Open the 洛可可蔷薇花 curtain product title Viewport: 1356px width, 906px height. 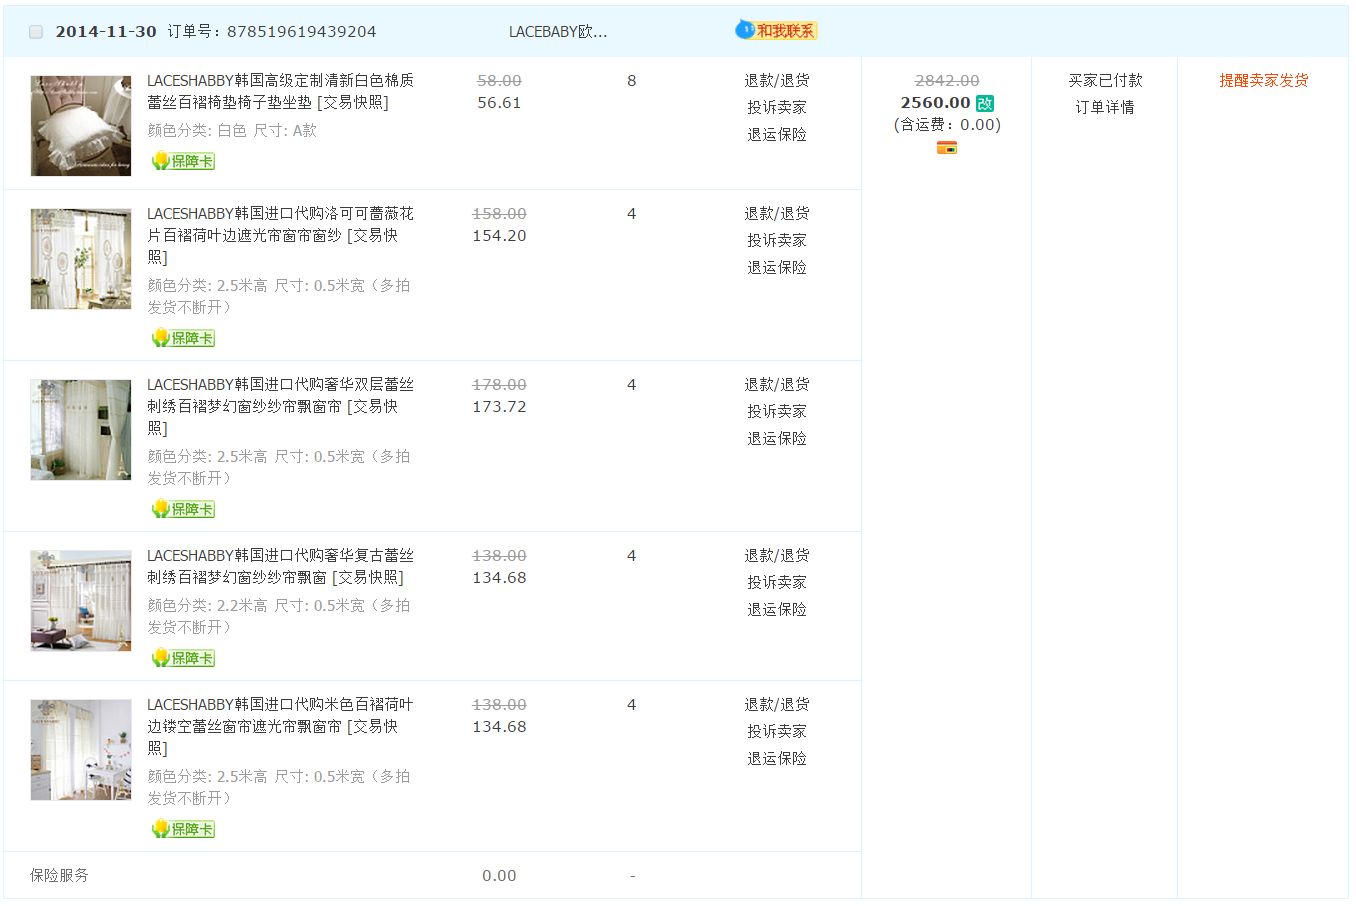(279, 224)
